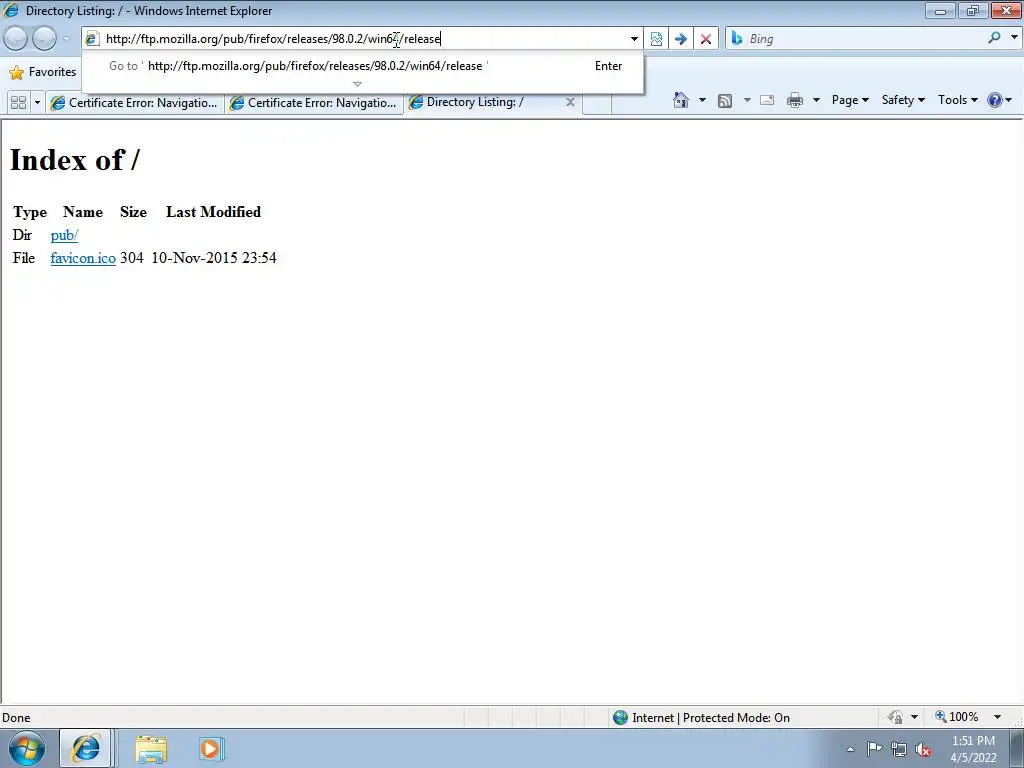Screen dimensions: 1024x768
Task: Click the Internet Protected Mode status
Action: [x=701, y=718]
